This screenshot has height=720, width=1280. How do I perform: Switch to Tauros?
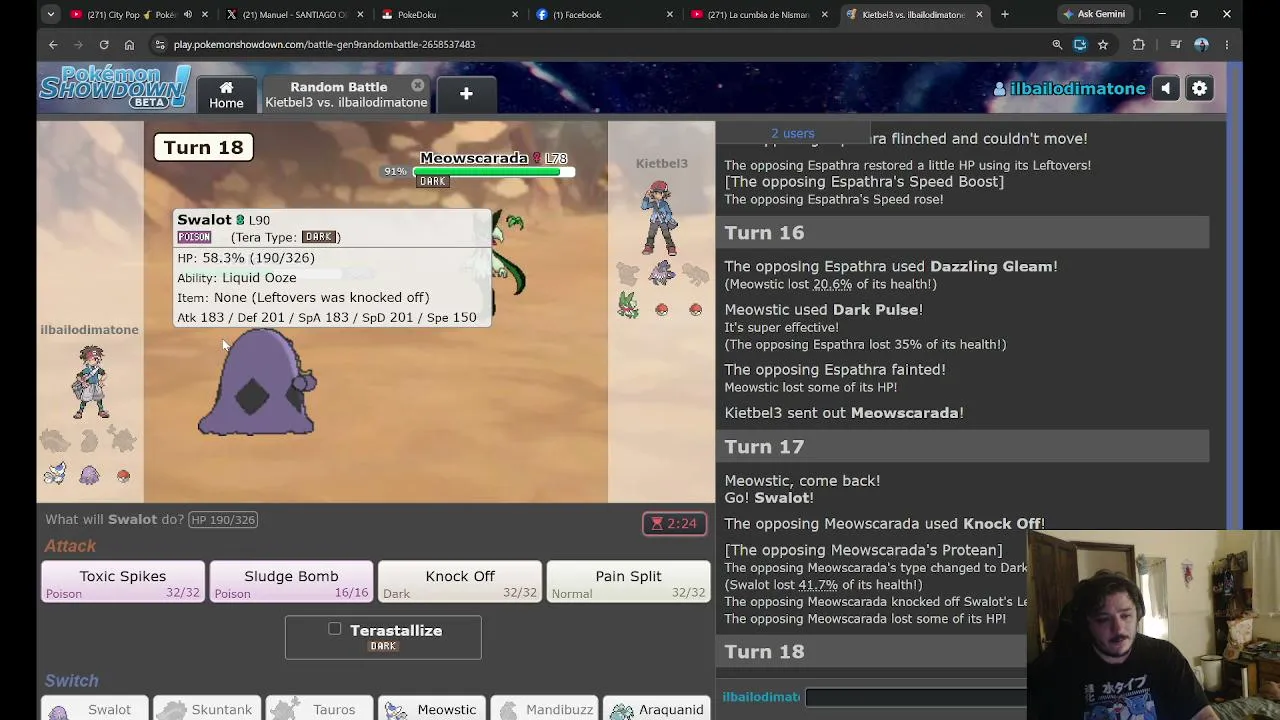point(320,709)
